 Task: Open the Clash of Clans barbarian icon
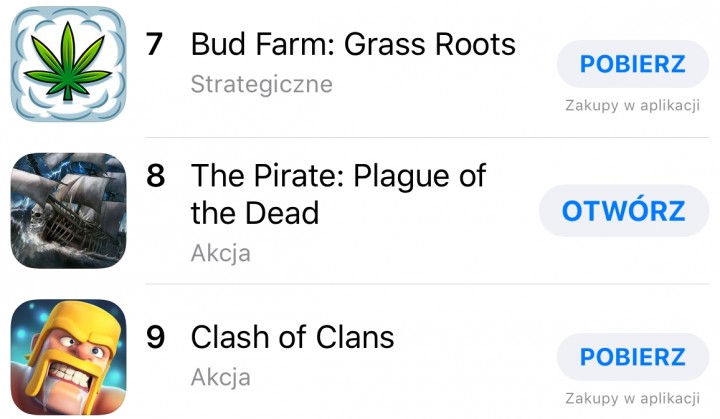pos(68,357)
